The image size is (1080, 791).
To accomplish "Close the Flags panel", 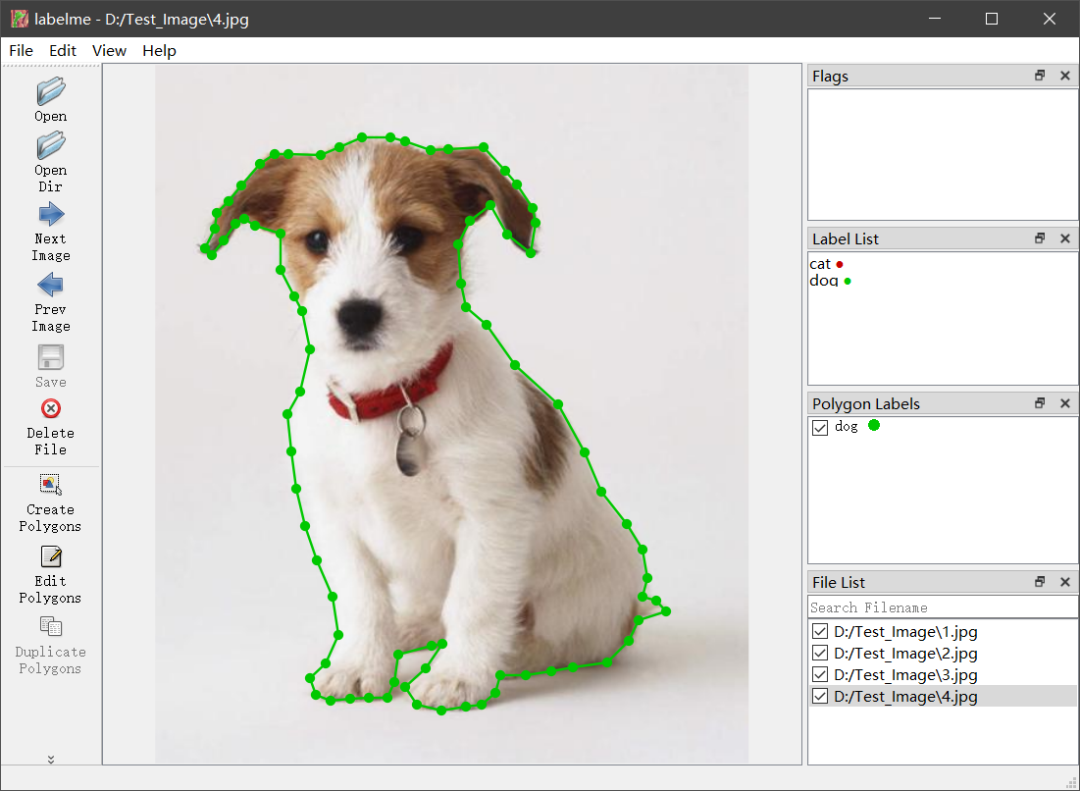I will [1065, 76].
